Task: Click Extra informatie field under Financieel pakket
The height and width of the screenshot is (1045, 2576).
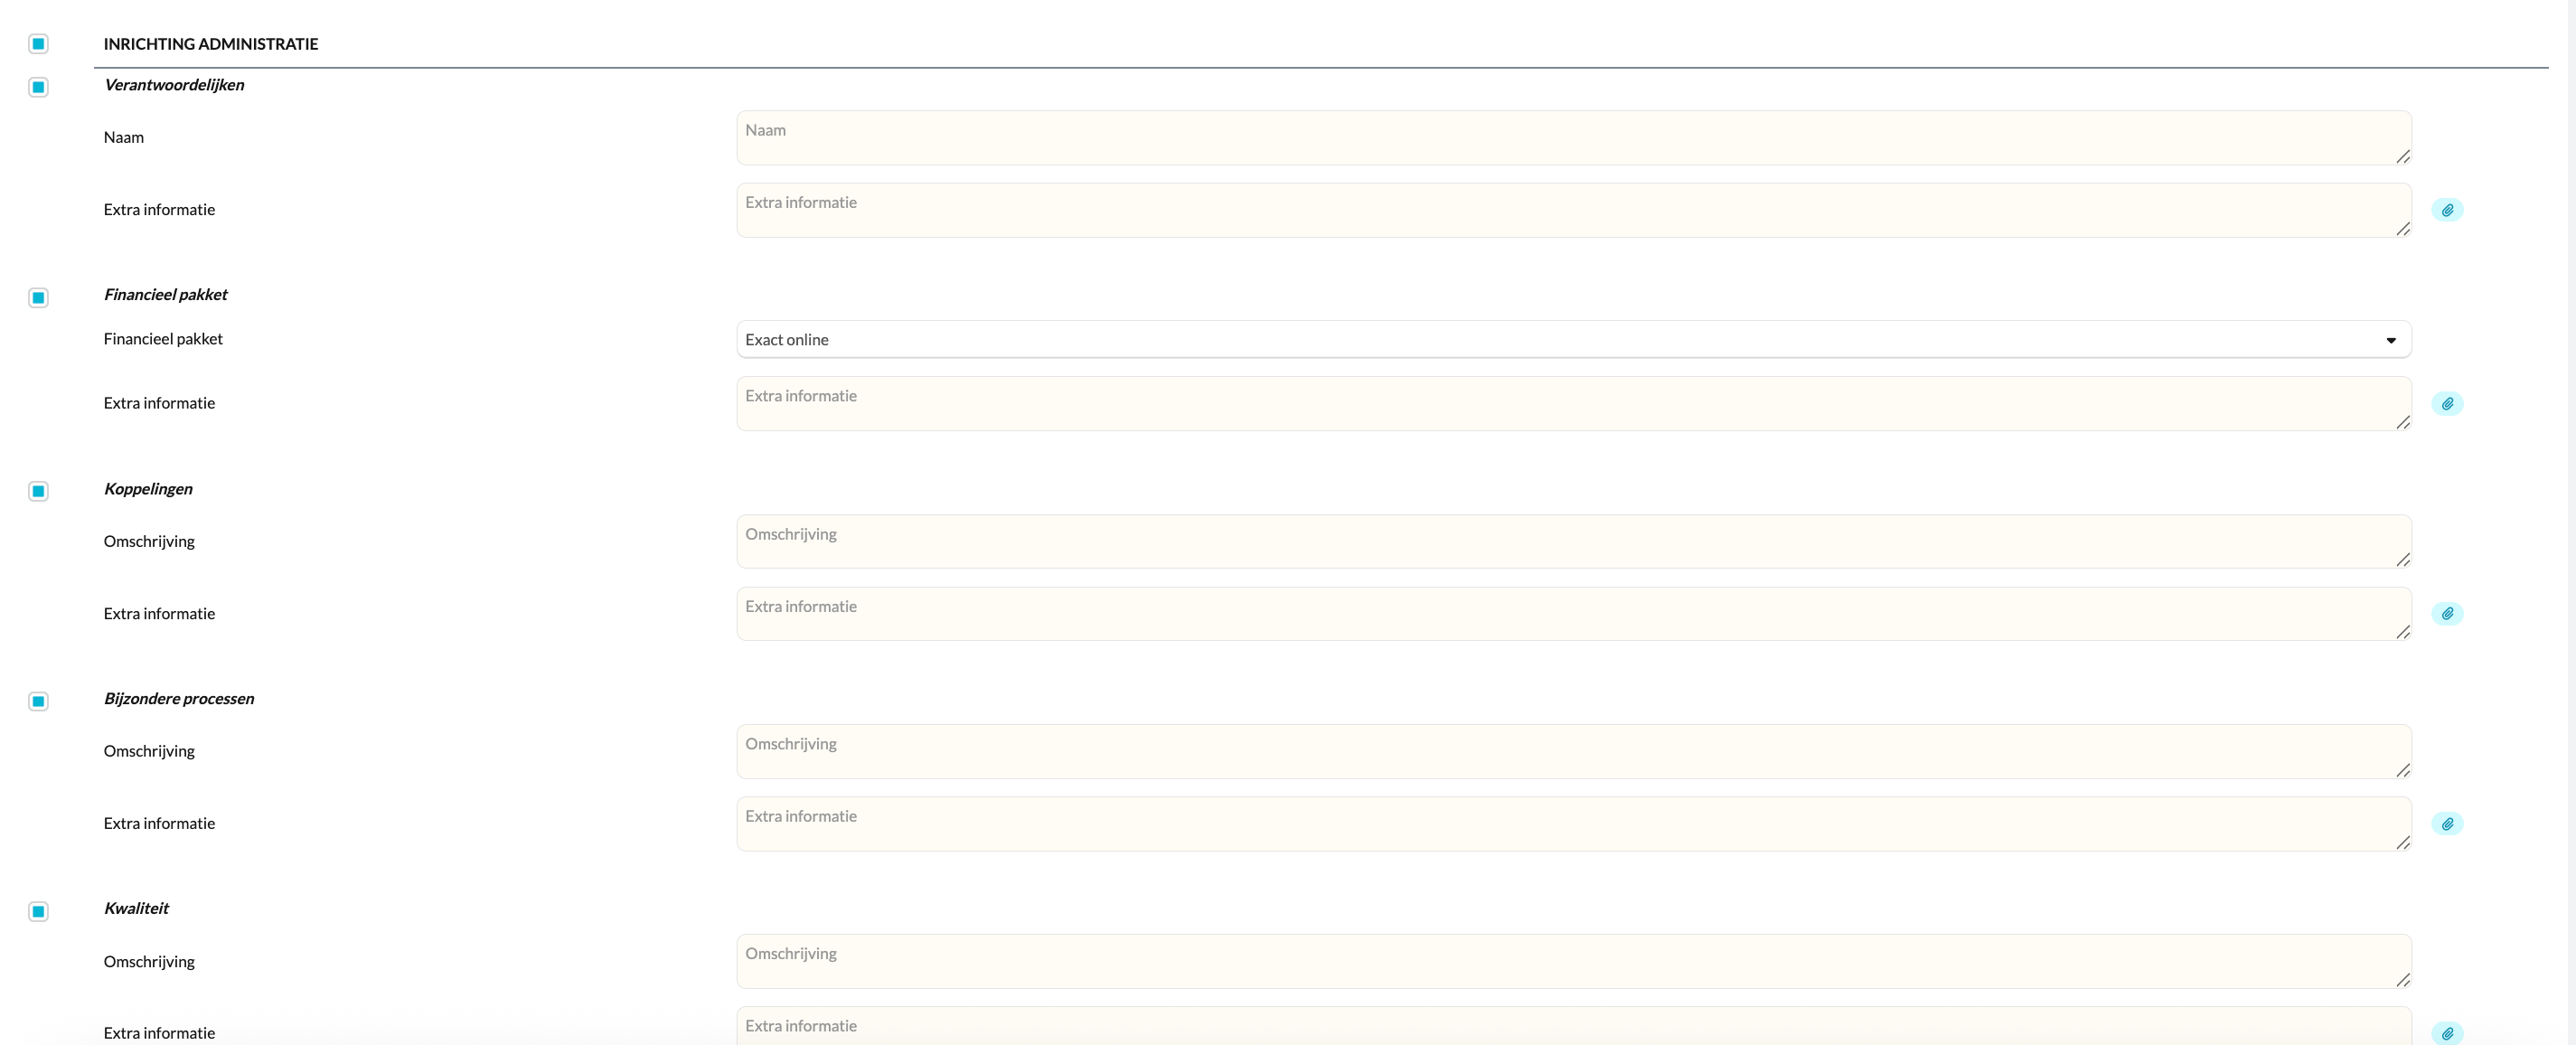Action: pos(1572,404)
